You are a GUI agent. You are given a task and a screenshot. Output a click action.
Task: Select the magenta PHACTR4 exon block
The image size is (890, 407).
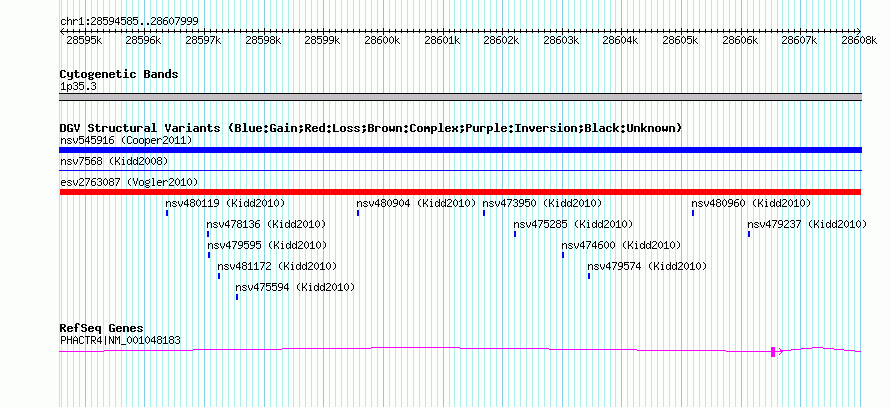[773, 352]
